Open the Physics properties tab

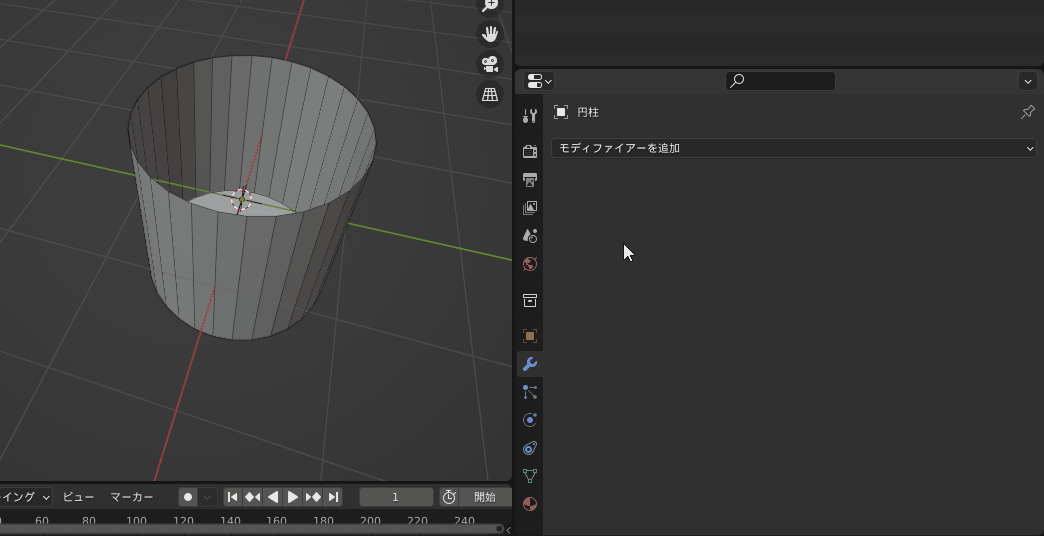click(x=530, y=420)
